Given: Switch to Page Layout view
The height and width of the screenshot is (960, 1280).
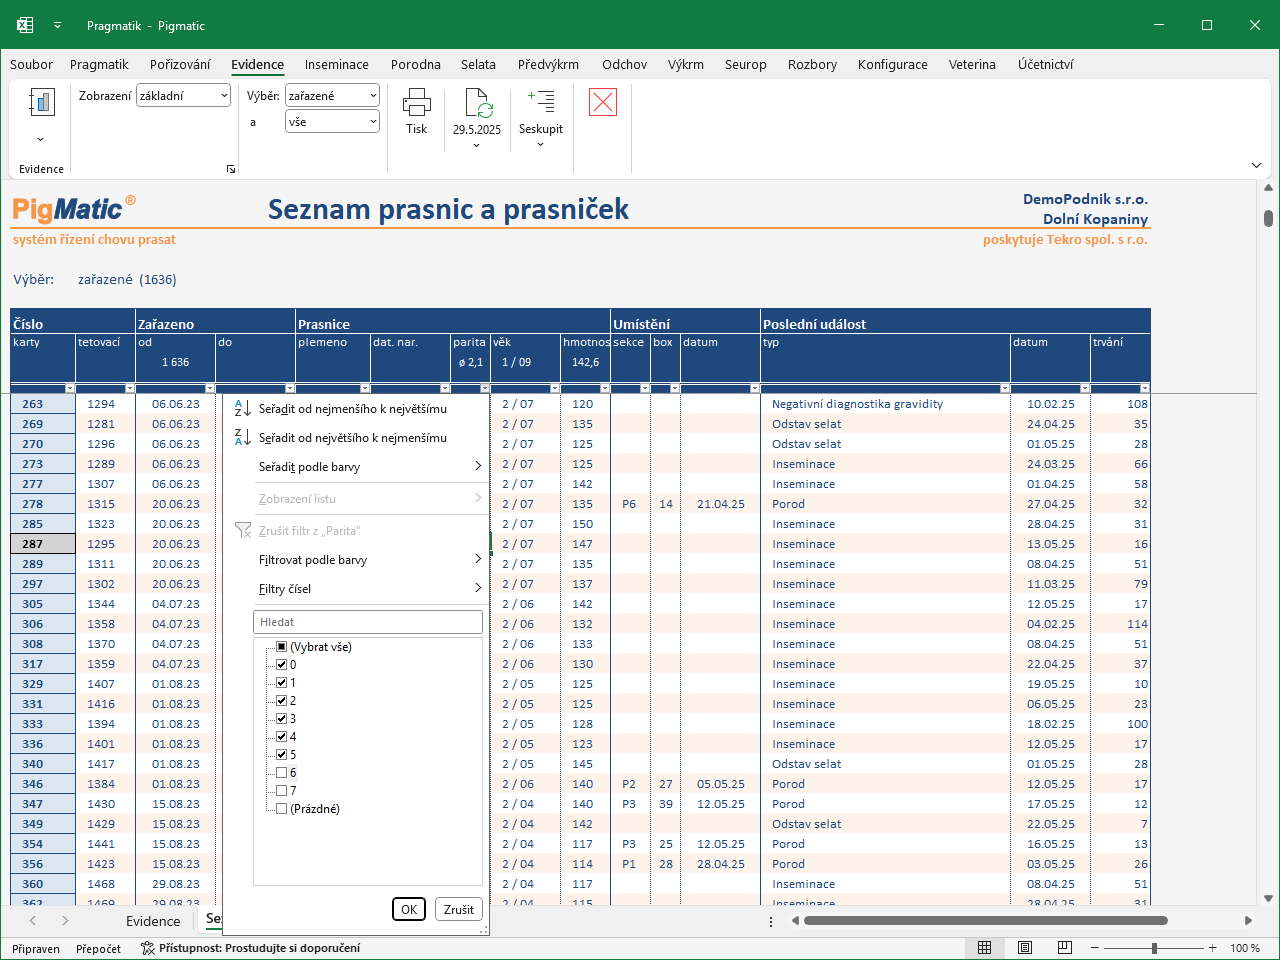Looking at the screenshot, I should (x=1025, y=948).
